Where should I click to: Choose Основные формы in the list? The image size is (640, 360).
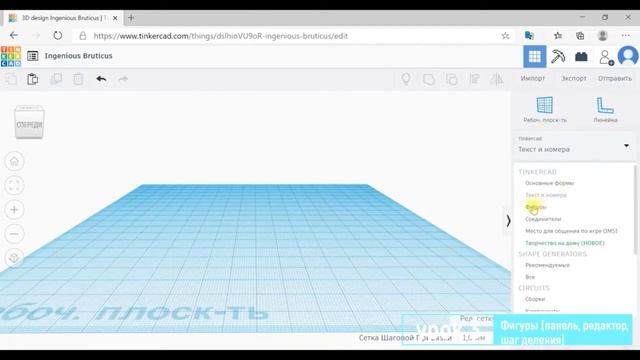click(x=549, y=183)
